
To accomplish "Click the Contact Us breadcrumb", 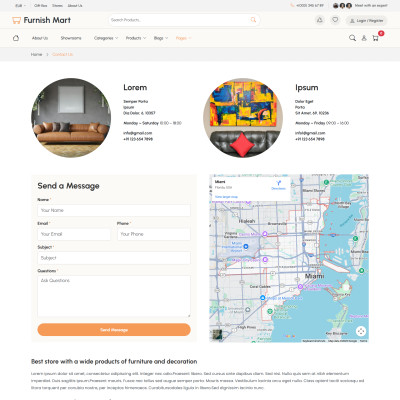I will point(63,54).
